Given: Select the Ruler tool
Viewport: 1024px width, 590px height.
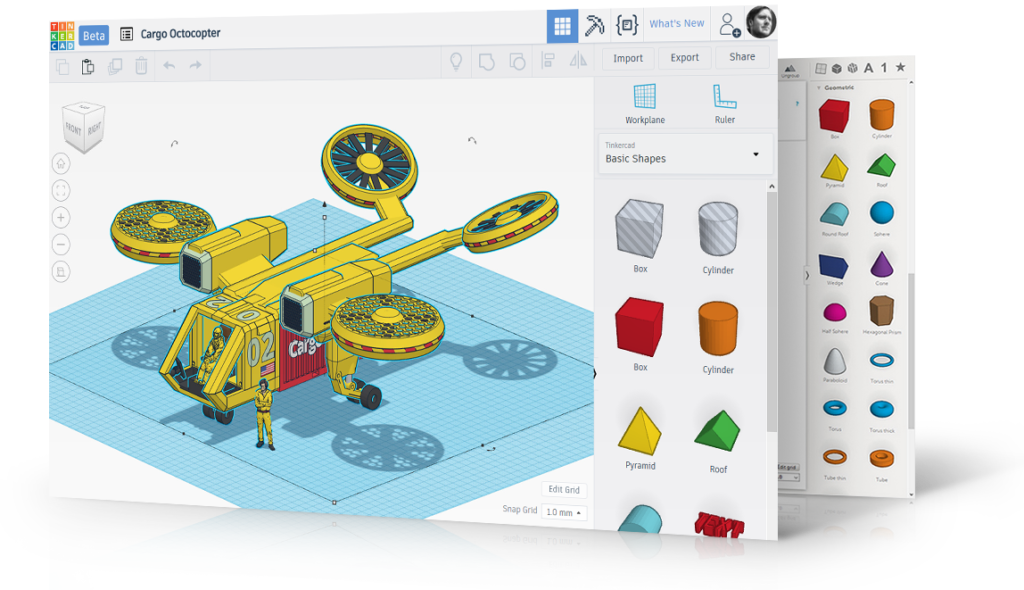Looking at the screenshot, I should tap(724, 103).
